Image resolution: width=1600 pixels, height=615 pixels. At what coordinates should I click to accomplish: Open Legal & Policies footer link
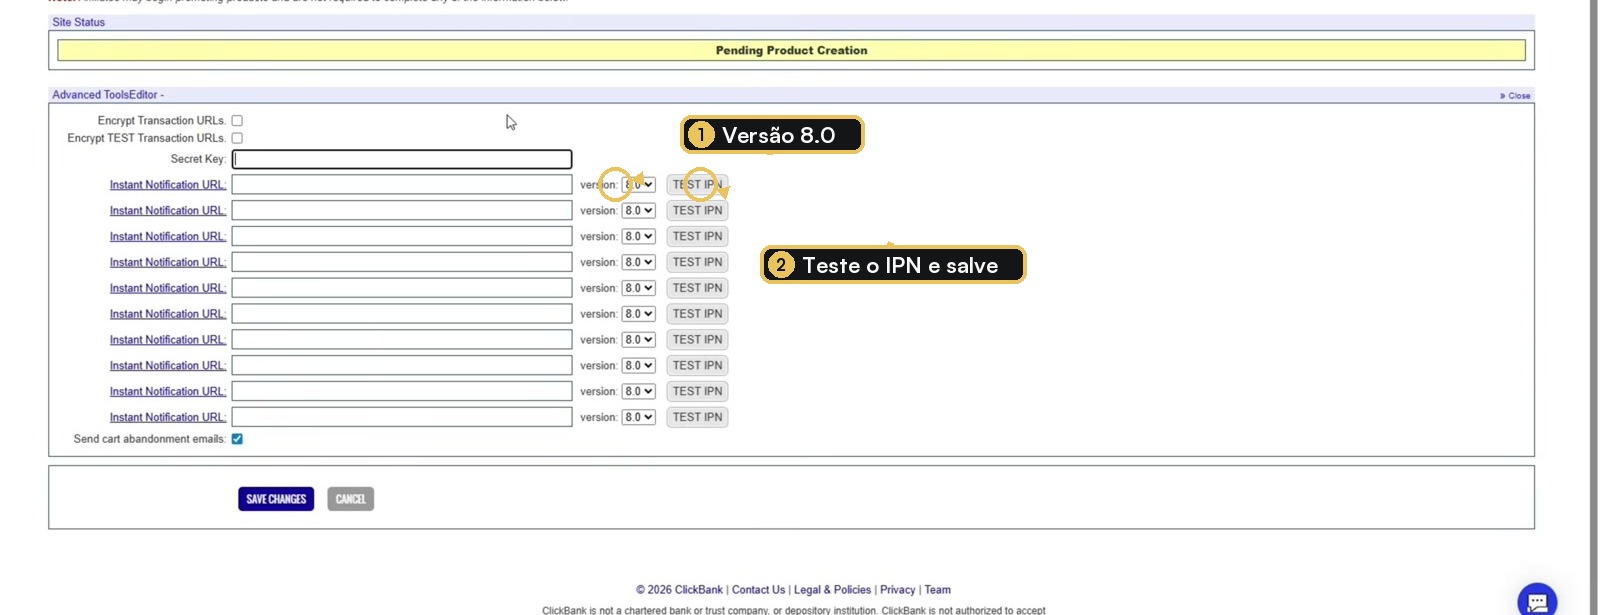pos(832,590)
